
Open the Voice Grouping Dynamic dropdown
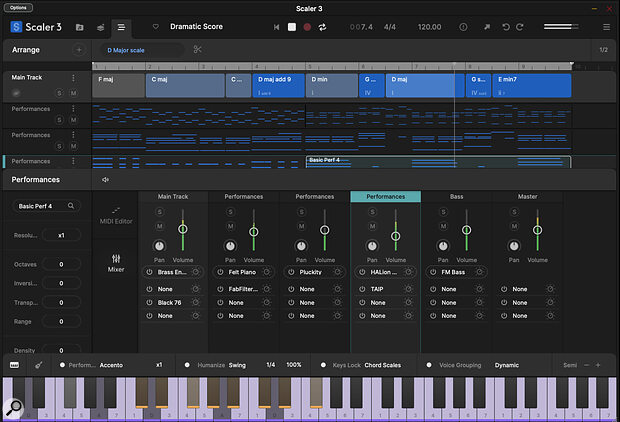point(507,365)
